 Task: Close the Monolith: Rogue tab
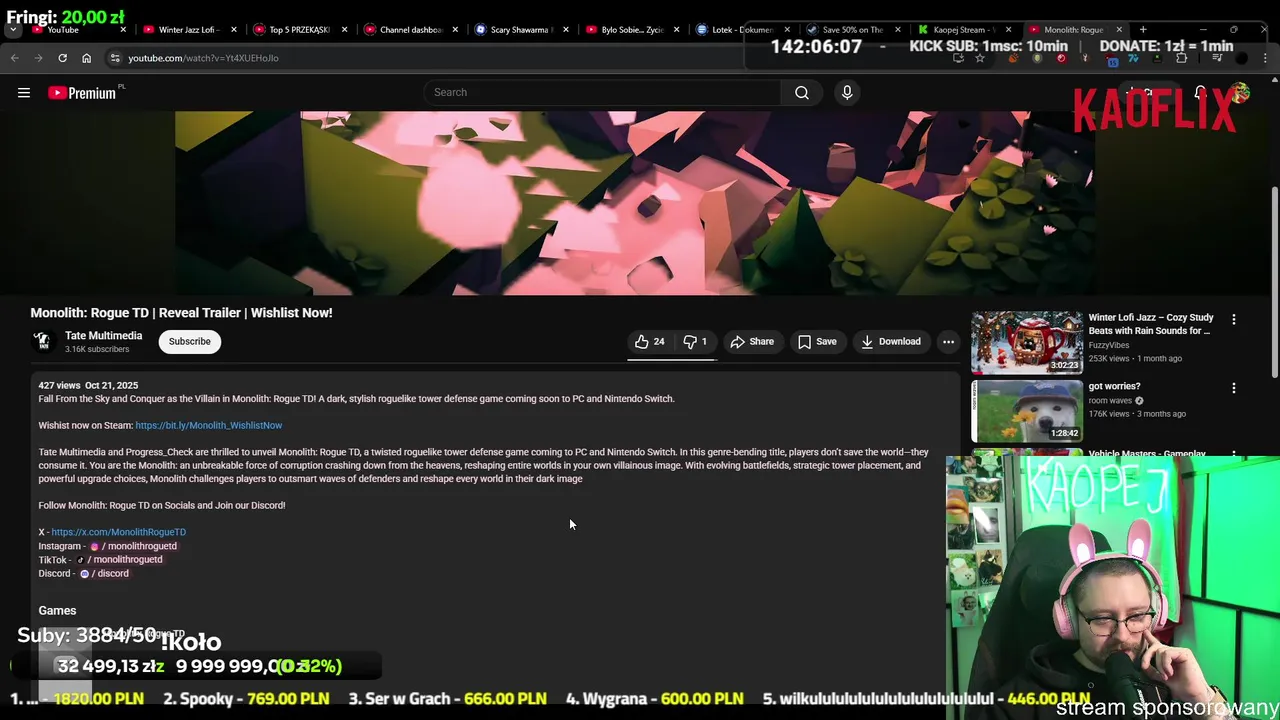pos(1119,30)
